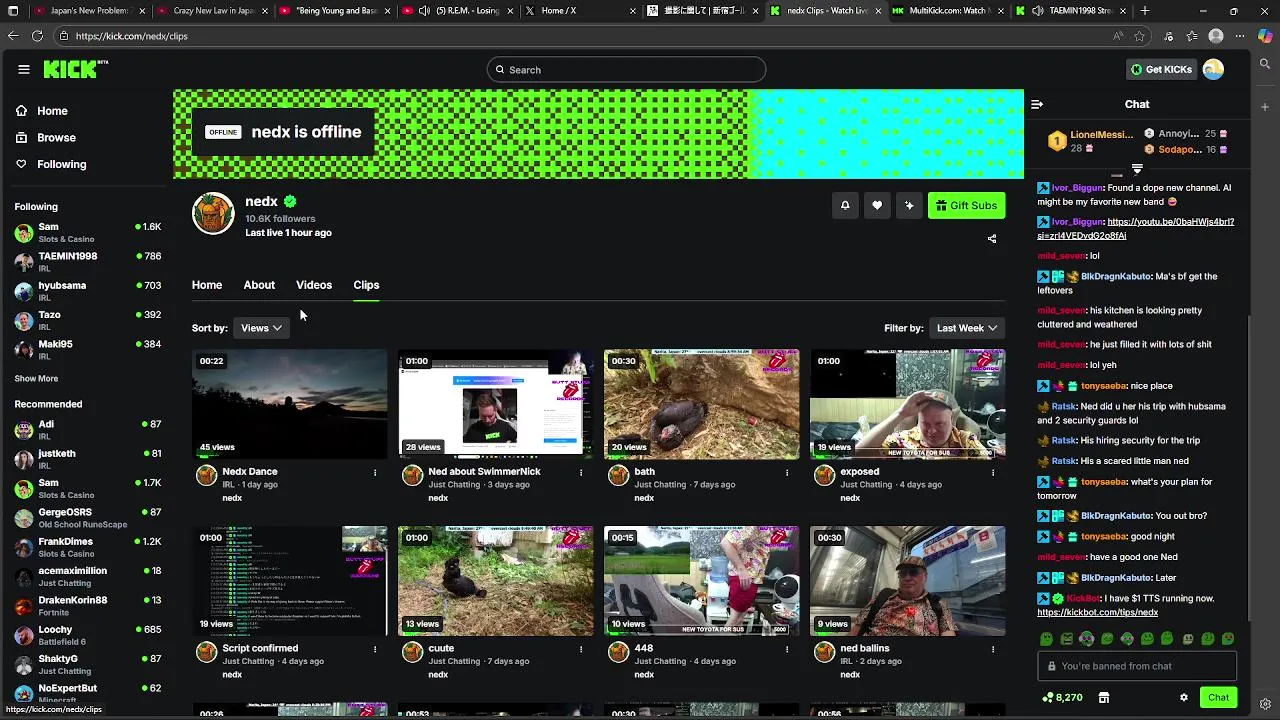Click the heart follow icon for nedx

point(877,205)
